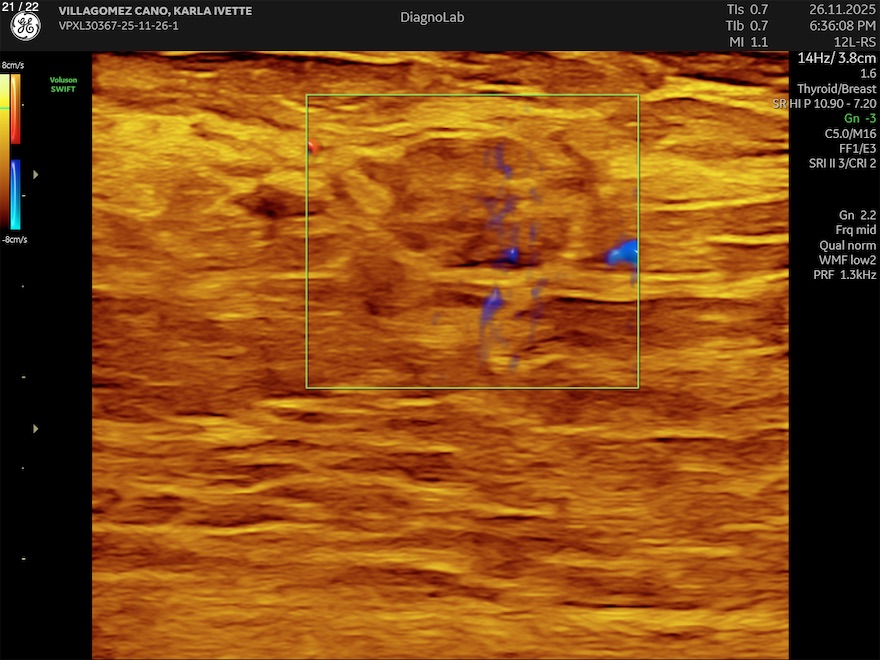The width and height of the screenshot is (880, 660).
Task: Click the Frq mid frequency setting
Action: coord(855,230)
